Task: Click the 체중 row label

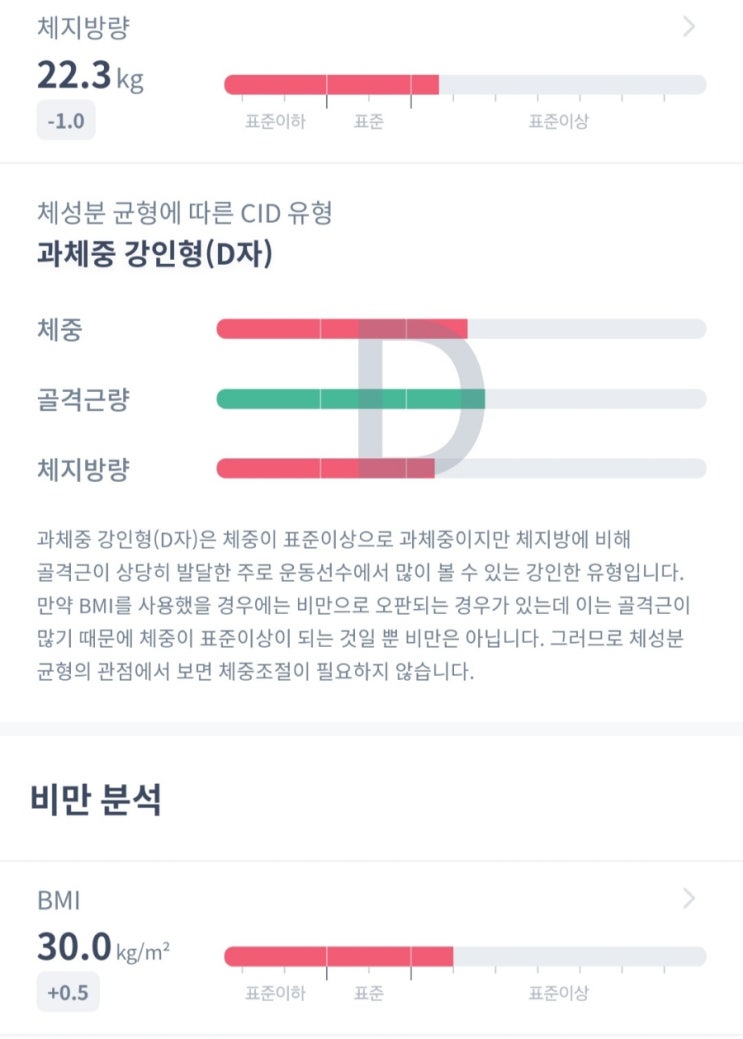Action: pos(59,329)
